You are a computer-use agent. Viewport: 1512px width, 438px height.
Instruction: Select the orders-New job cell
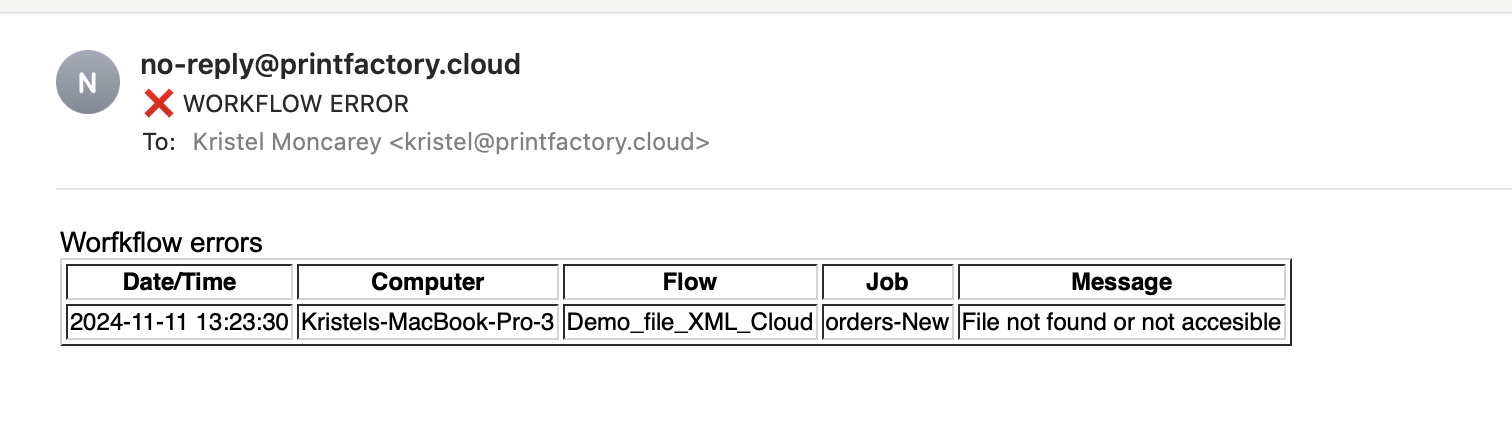pyautogui.click(x=887, y=322)
